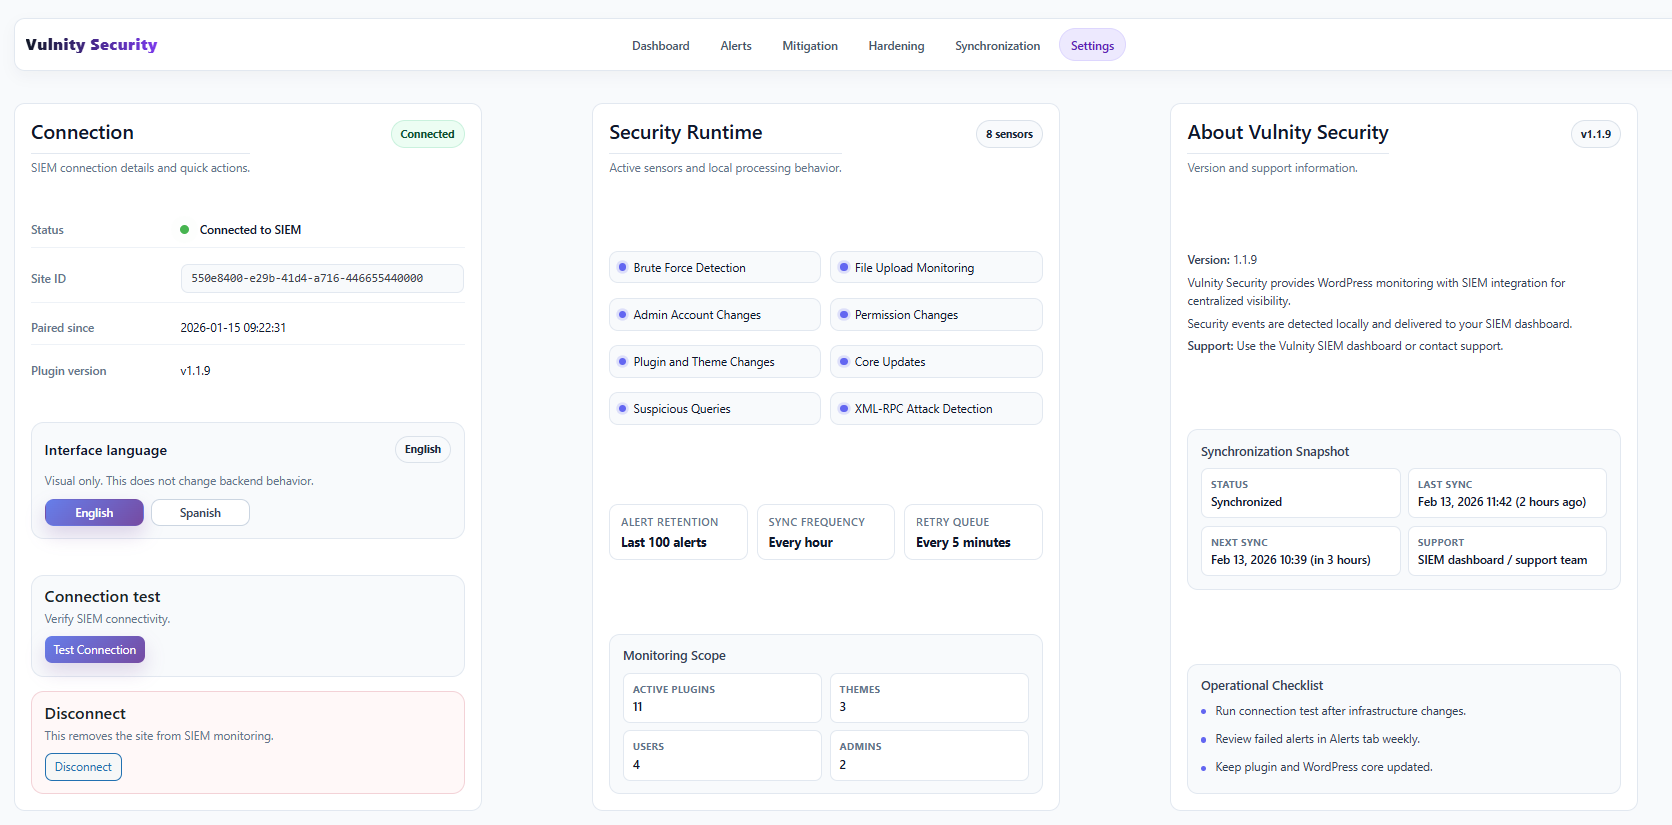Open the Dashboard tab
The width and height of the screenshot is (1672, 825).
tap(660, 46)
